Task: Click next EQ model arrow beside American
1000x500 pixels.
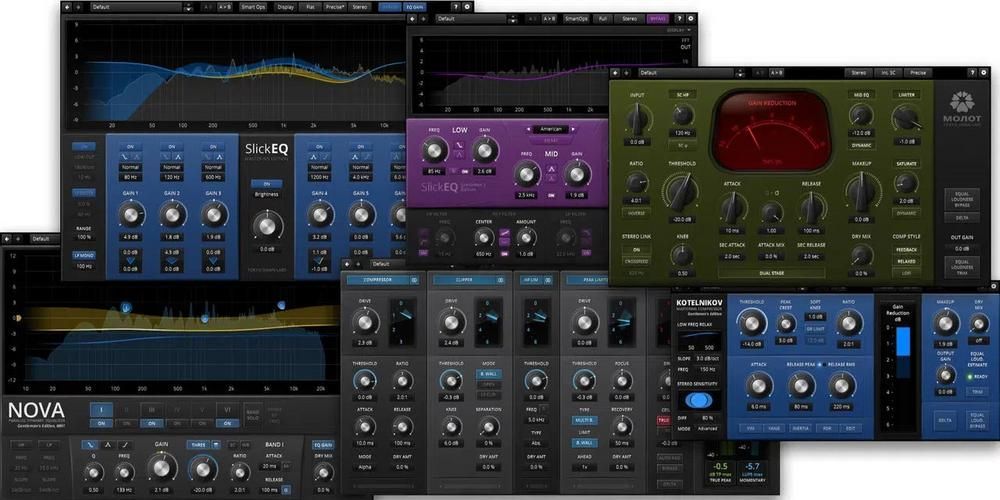Action: pyautogui.click(x=573, y=129)
